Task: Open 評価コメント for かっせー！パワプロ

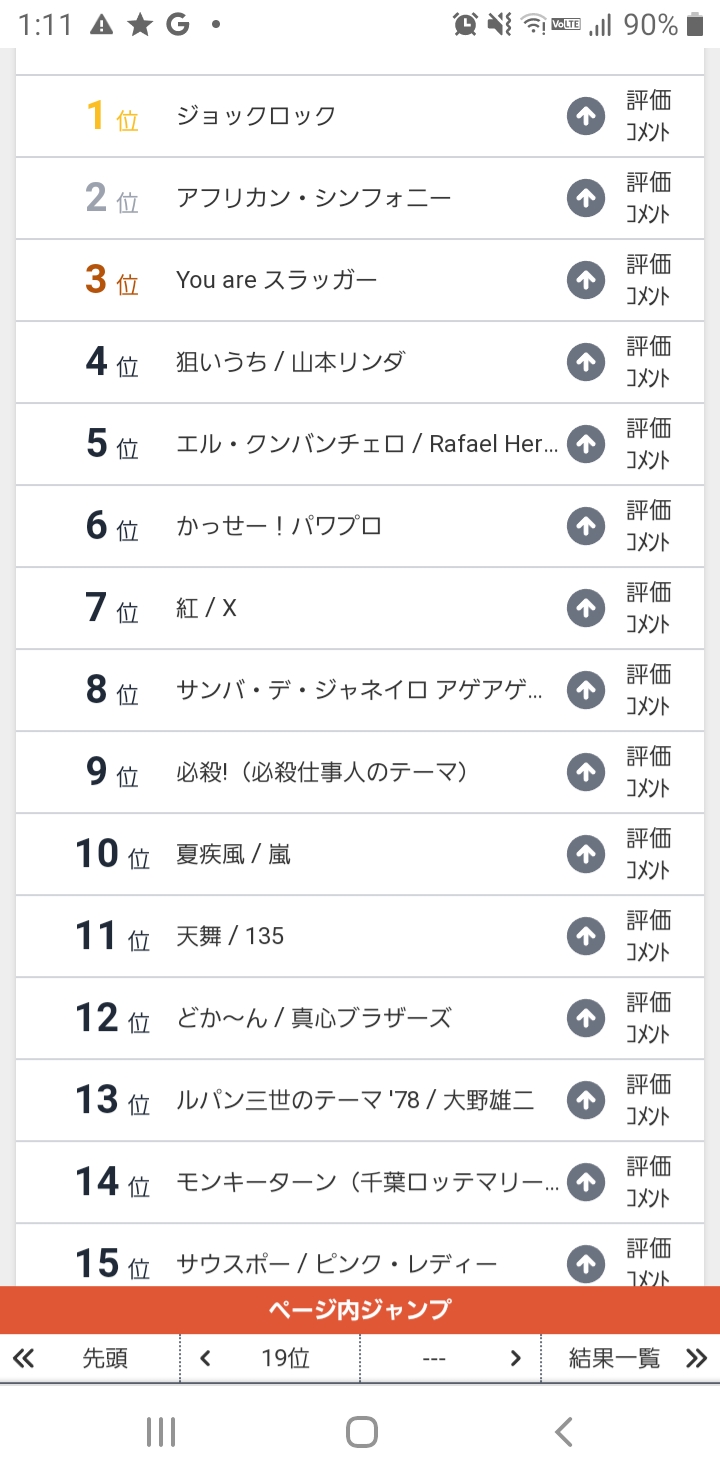Action: point(648,526)
